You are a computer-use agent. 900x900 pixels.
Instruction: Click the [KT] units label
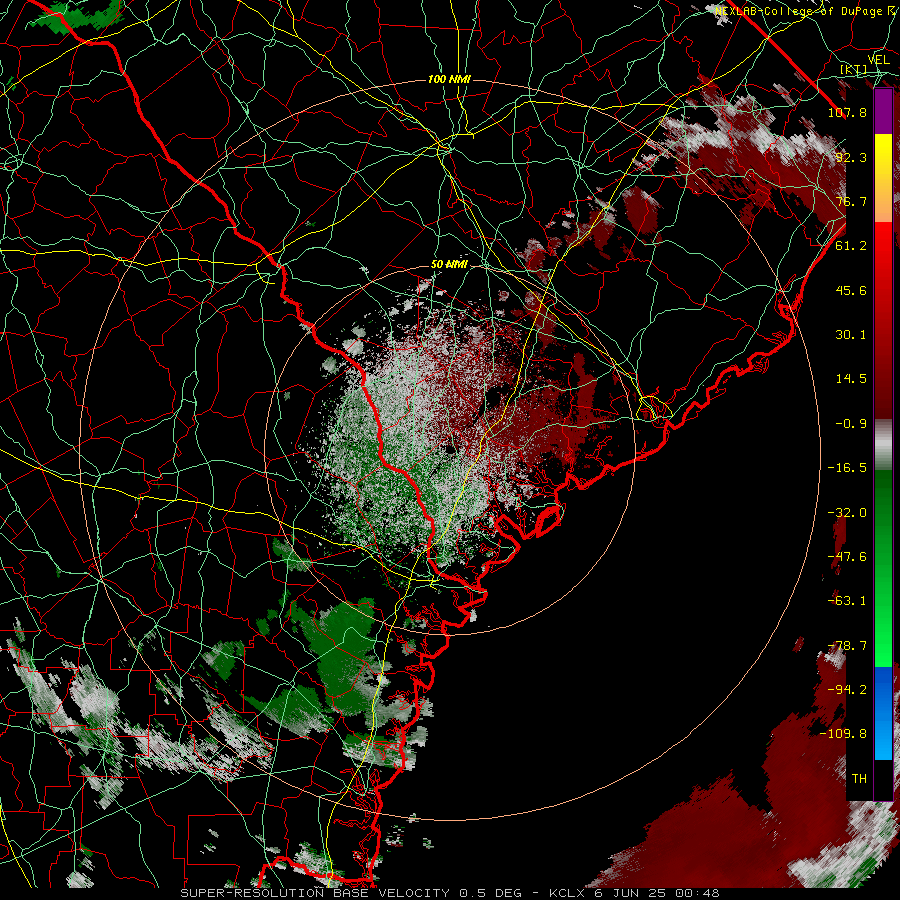(x=854, y=70)
